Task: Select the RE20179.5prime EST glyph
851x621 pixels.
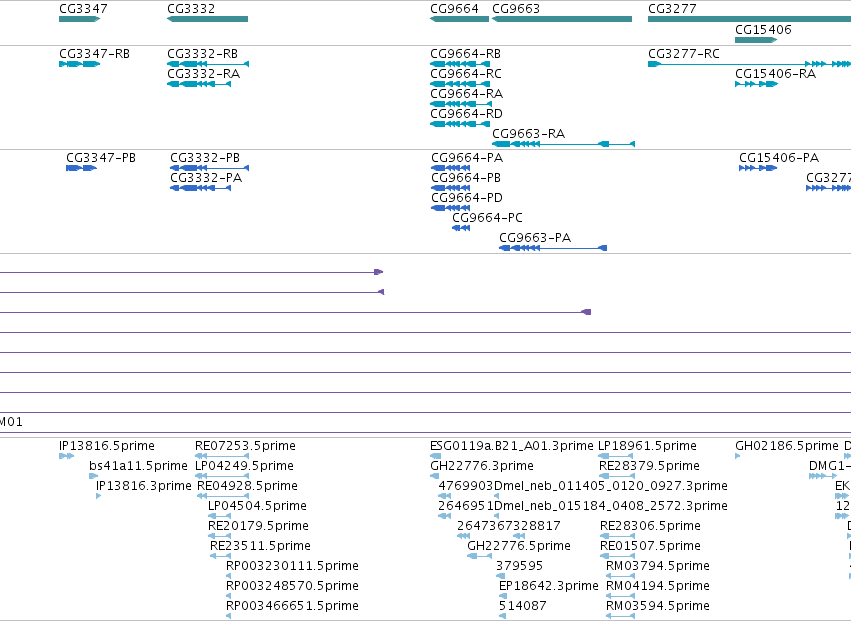Action: coord(220,536)
